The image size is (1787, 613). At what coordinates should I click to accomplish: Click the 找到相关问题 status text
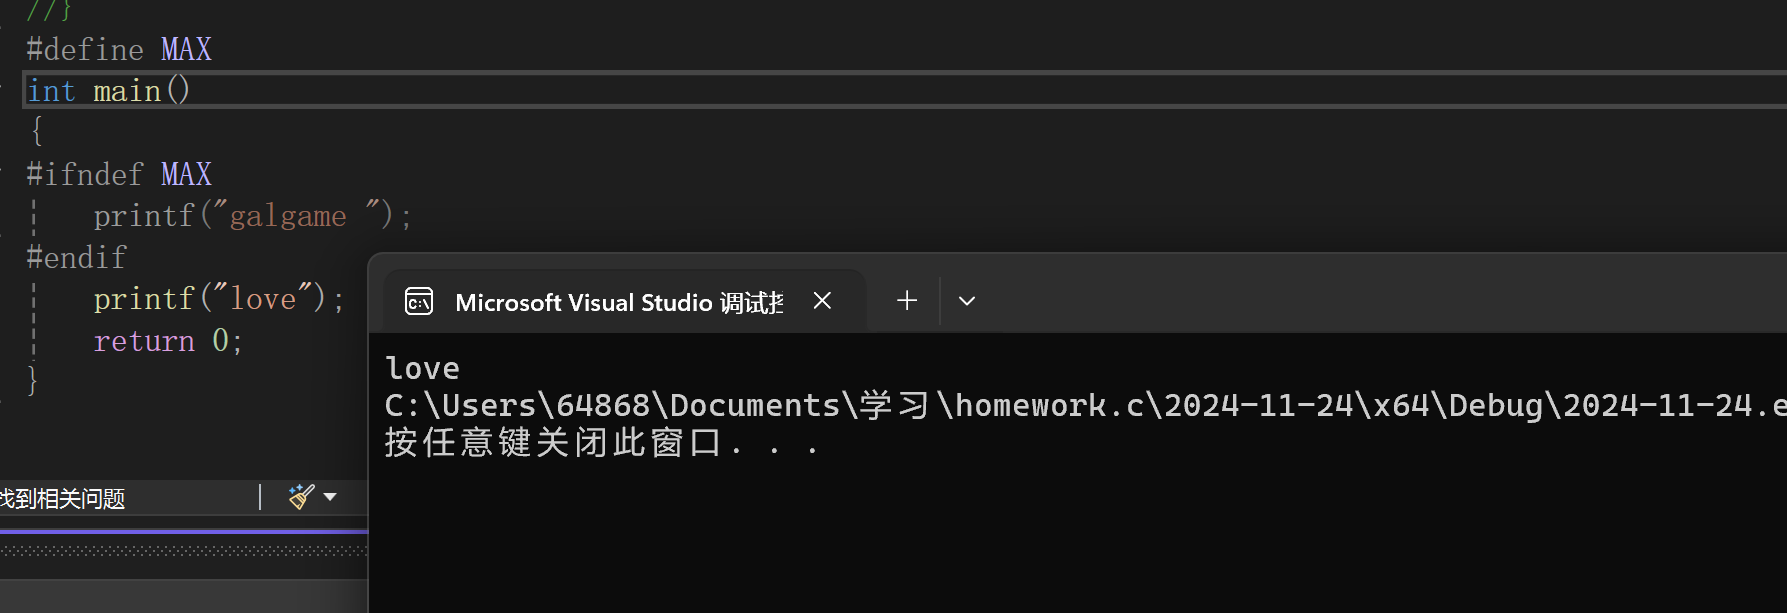point(62,498)
